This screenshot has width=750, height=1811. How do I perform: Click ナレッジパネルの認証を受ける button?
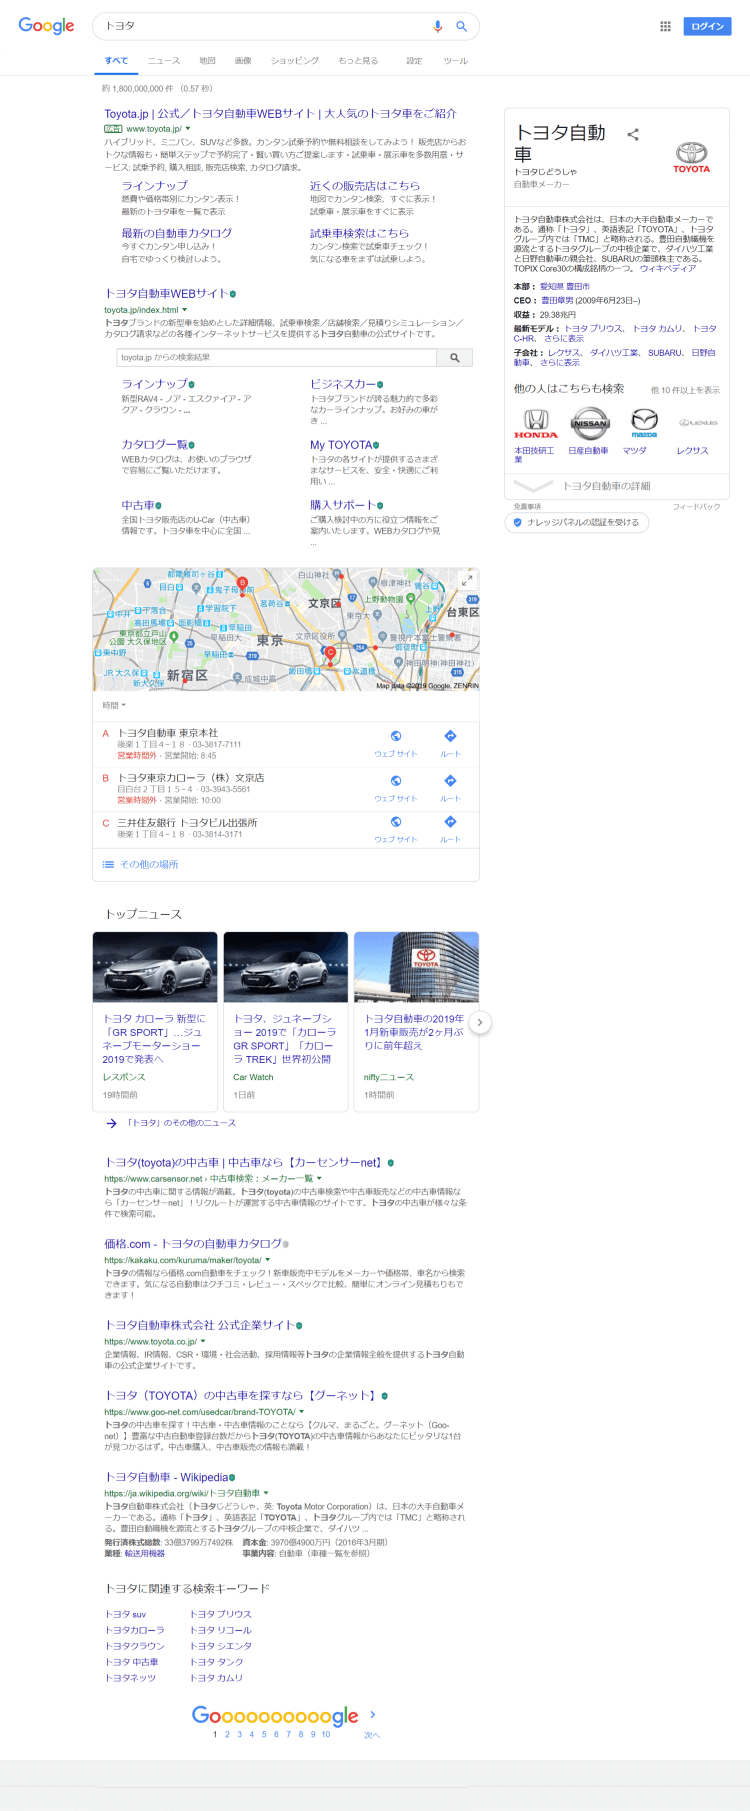pyautogui.click(x=577, y=522)
